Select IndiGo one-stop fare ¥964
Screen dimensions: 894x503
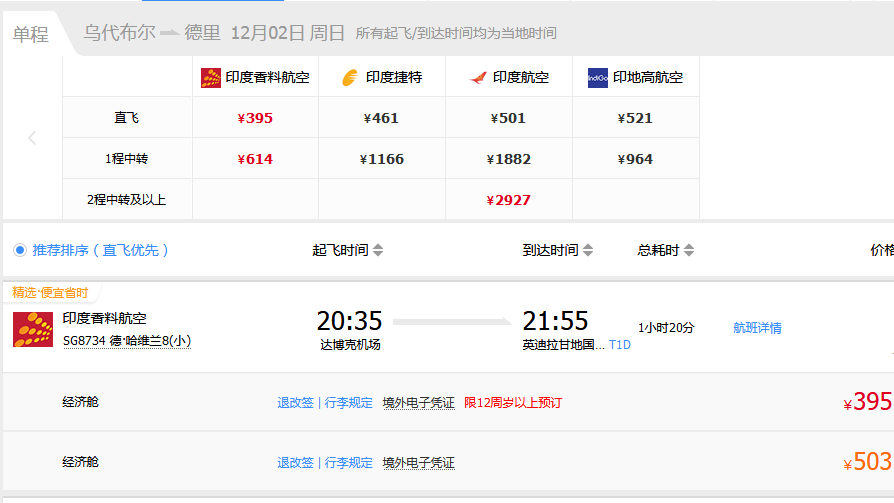point(635,159)
